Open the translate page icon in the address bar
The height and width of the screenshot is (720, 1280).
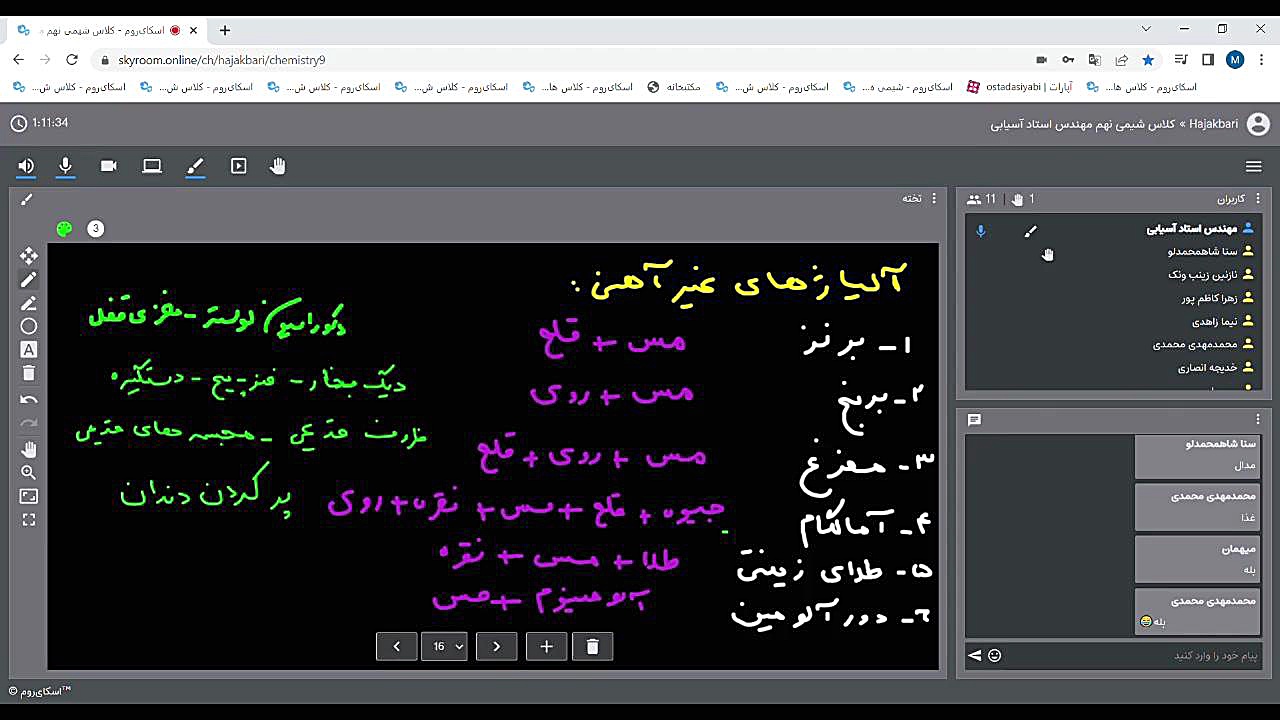pyautogui.click(x=1095, y=60)
